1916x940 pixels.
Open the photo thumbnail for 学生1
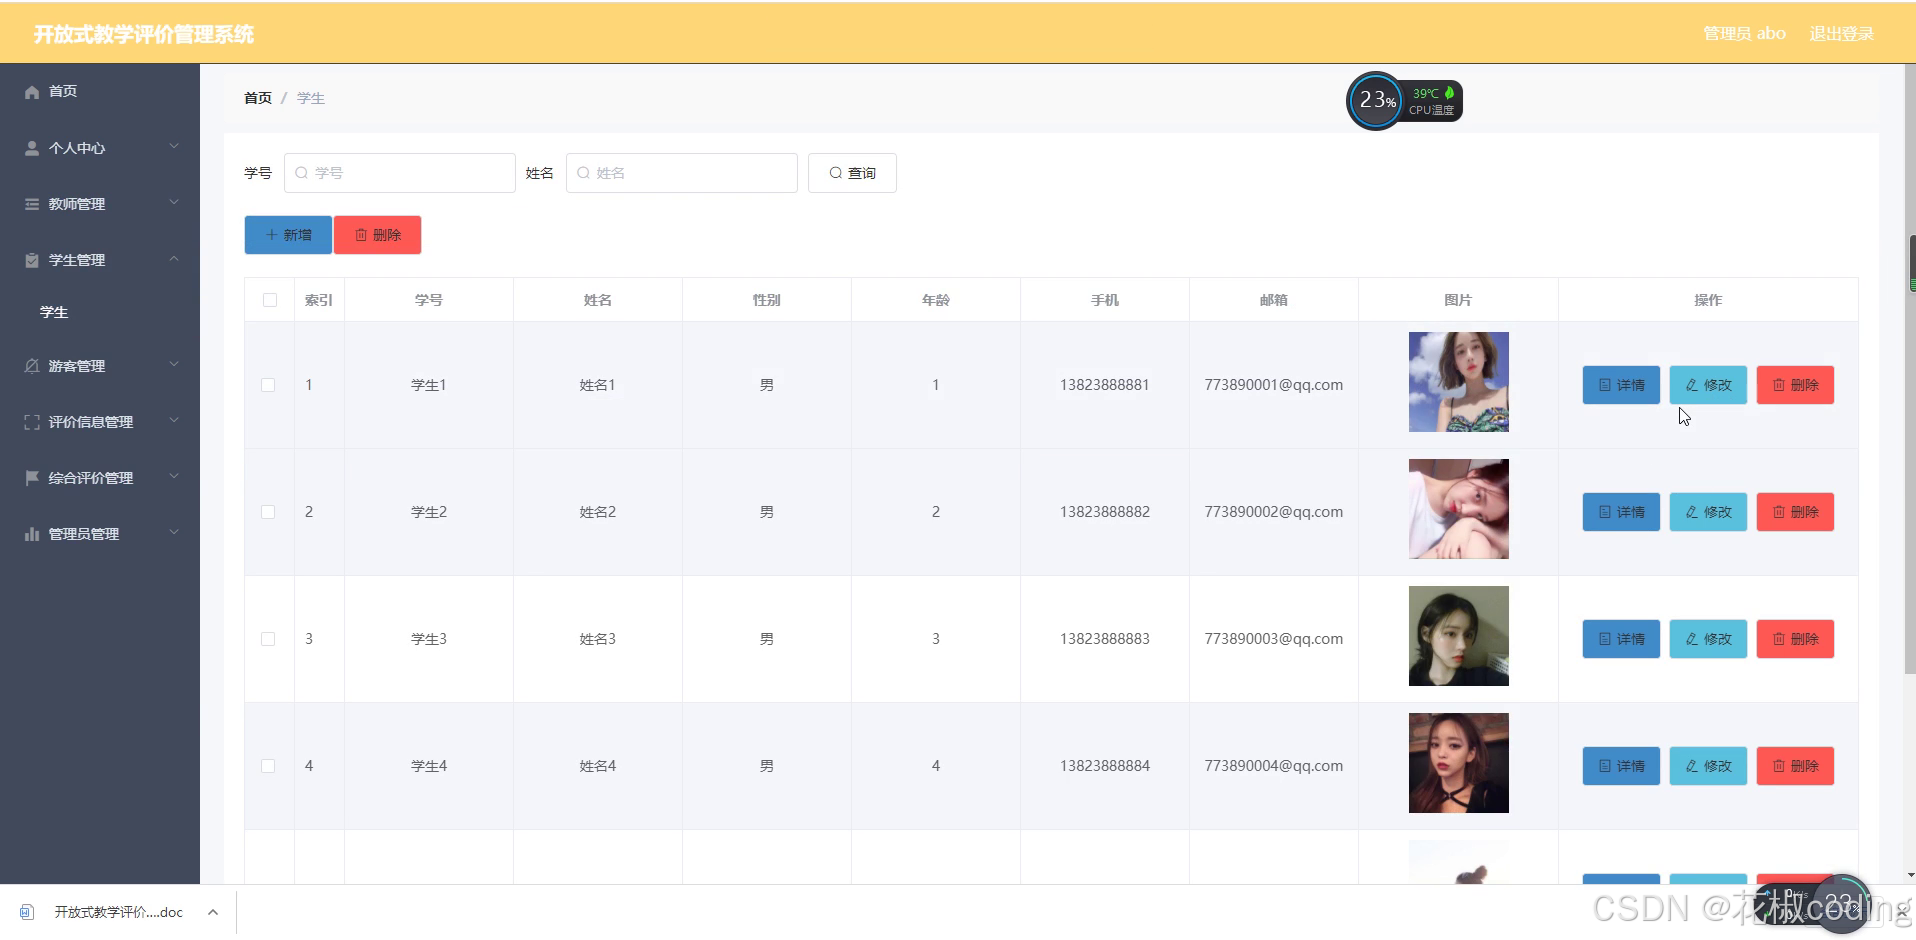point(1459,382)
